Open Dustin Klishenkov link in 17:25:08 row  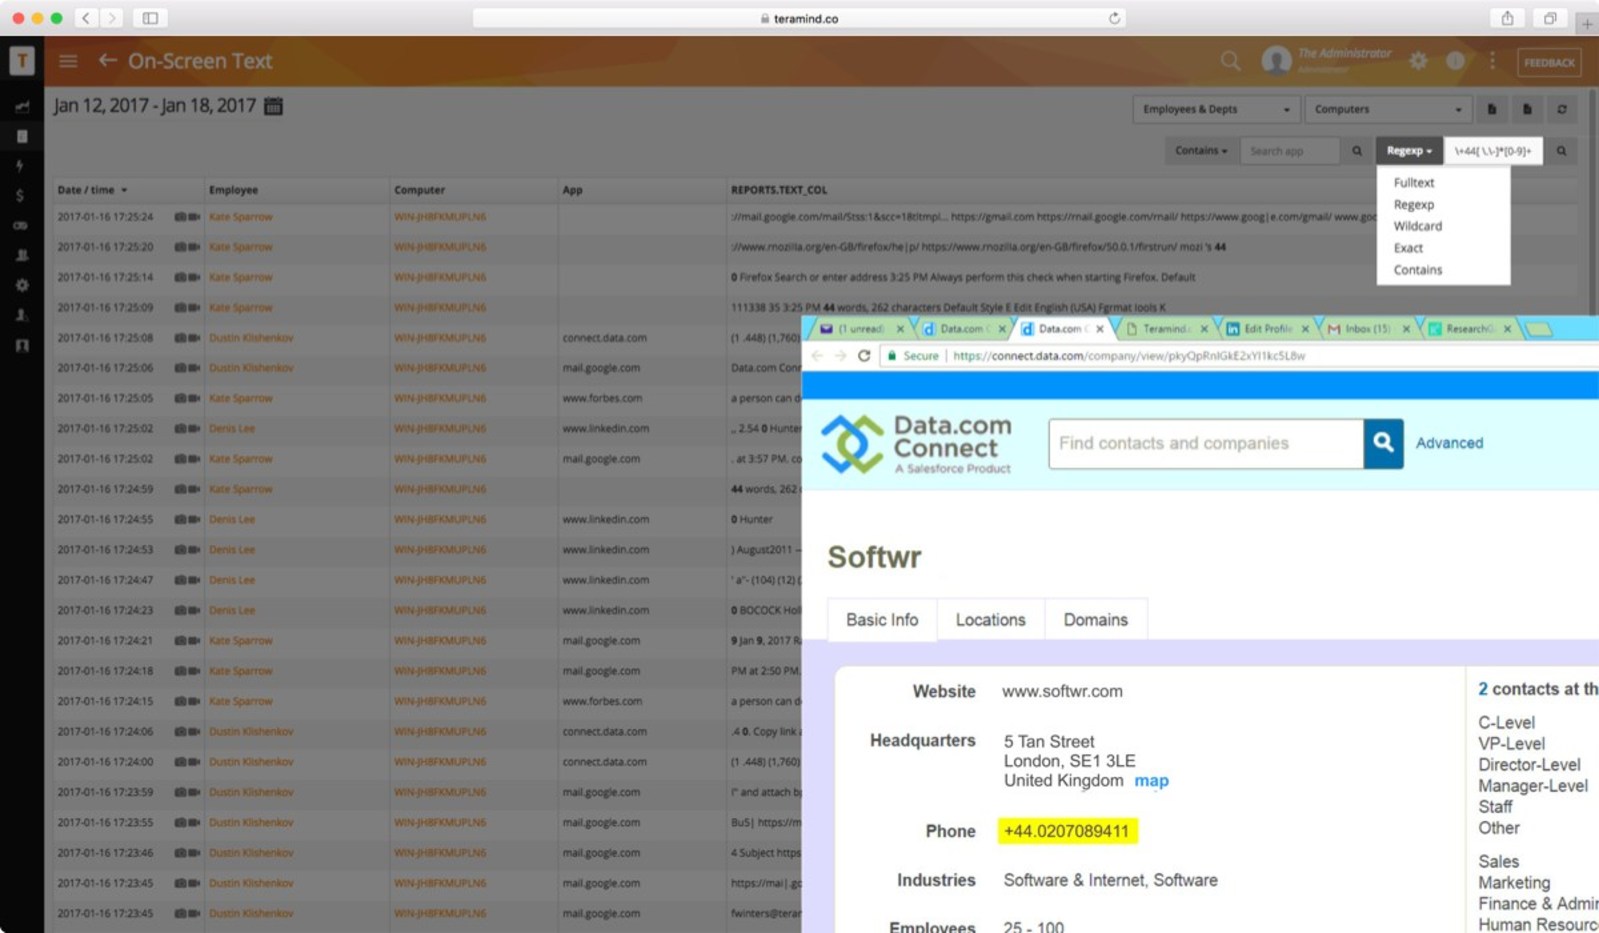tap(251, 338)
